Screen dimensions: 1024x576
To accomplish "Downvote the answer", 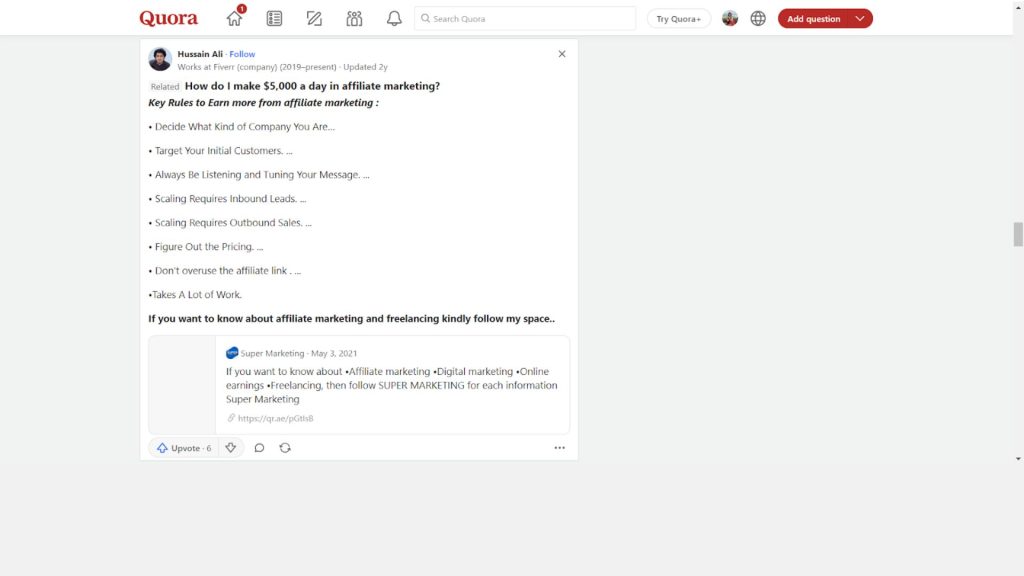I will pos(231,448).
